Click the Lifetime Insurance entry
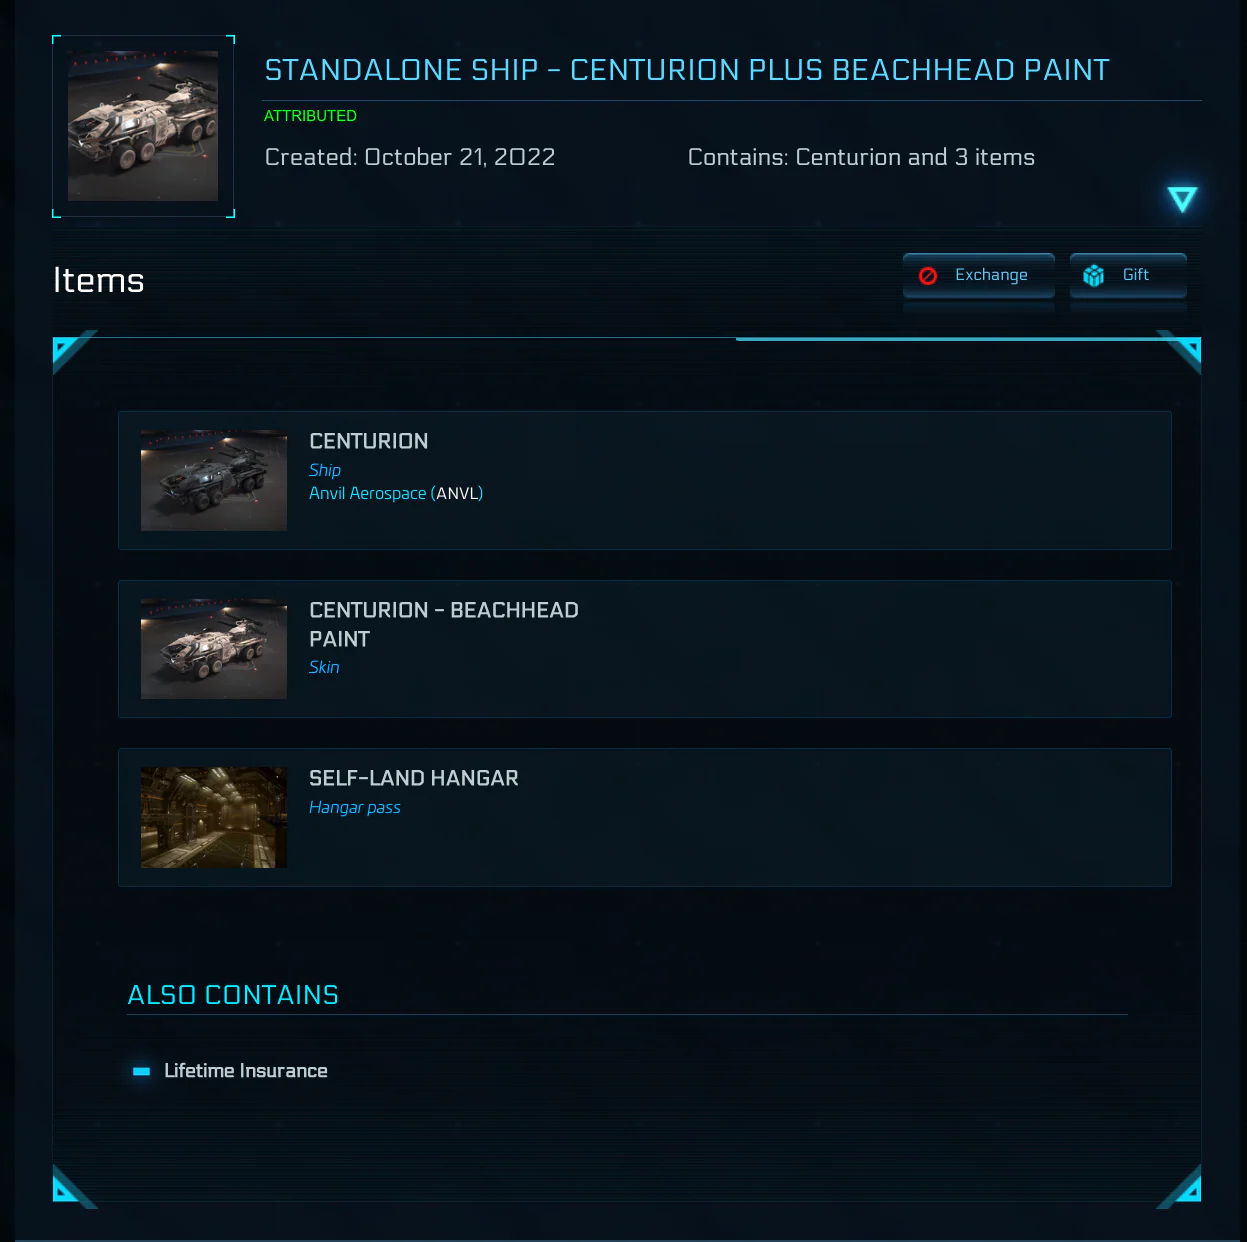 point(246,1071)
